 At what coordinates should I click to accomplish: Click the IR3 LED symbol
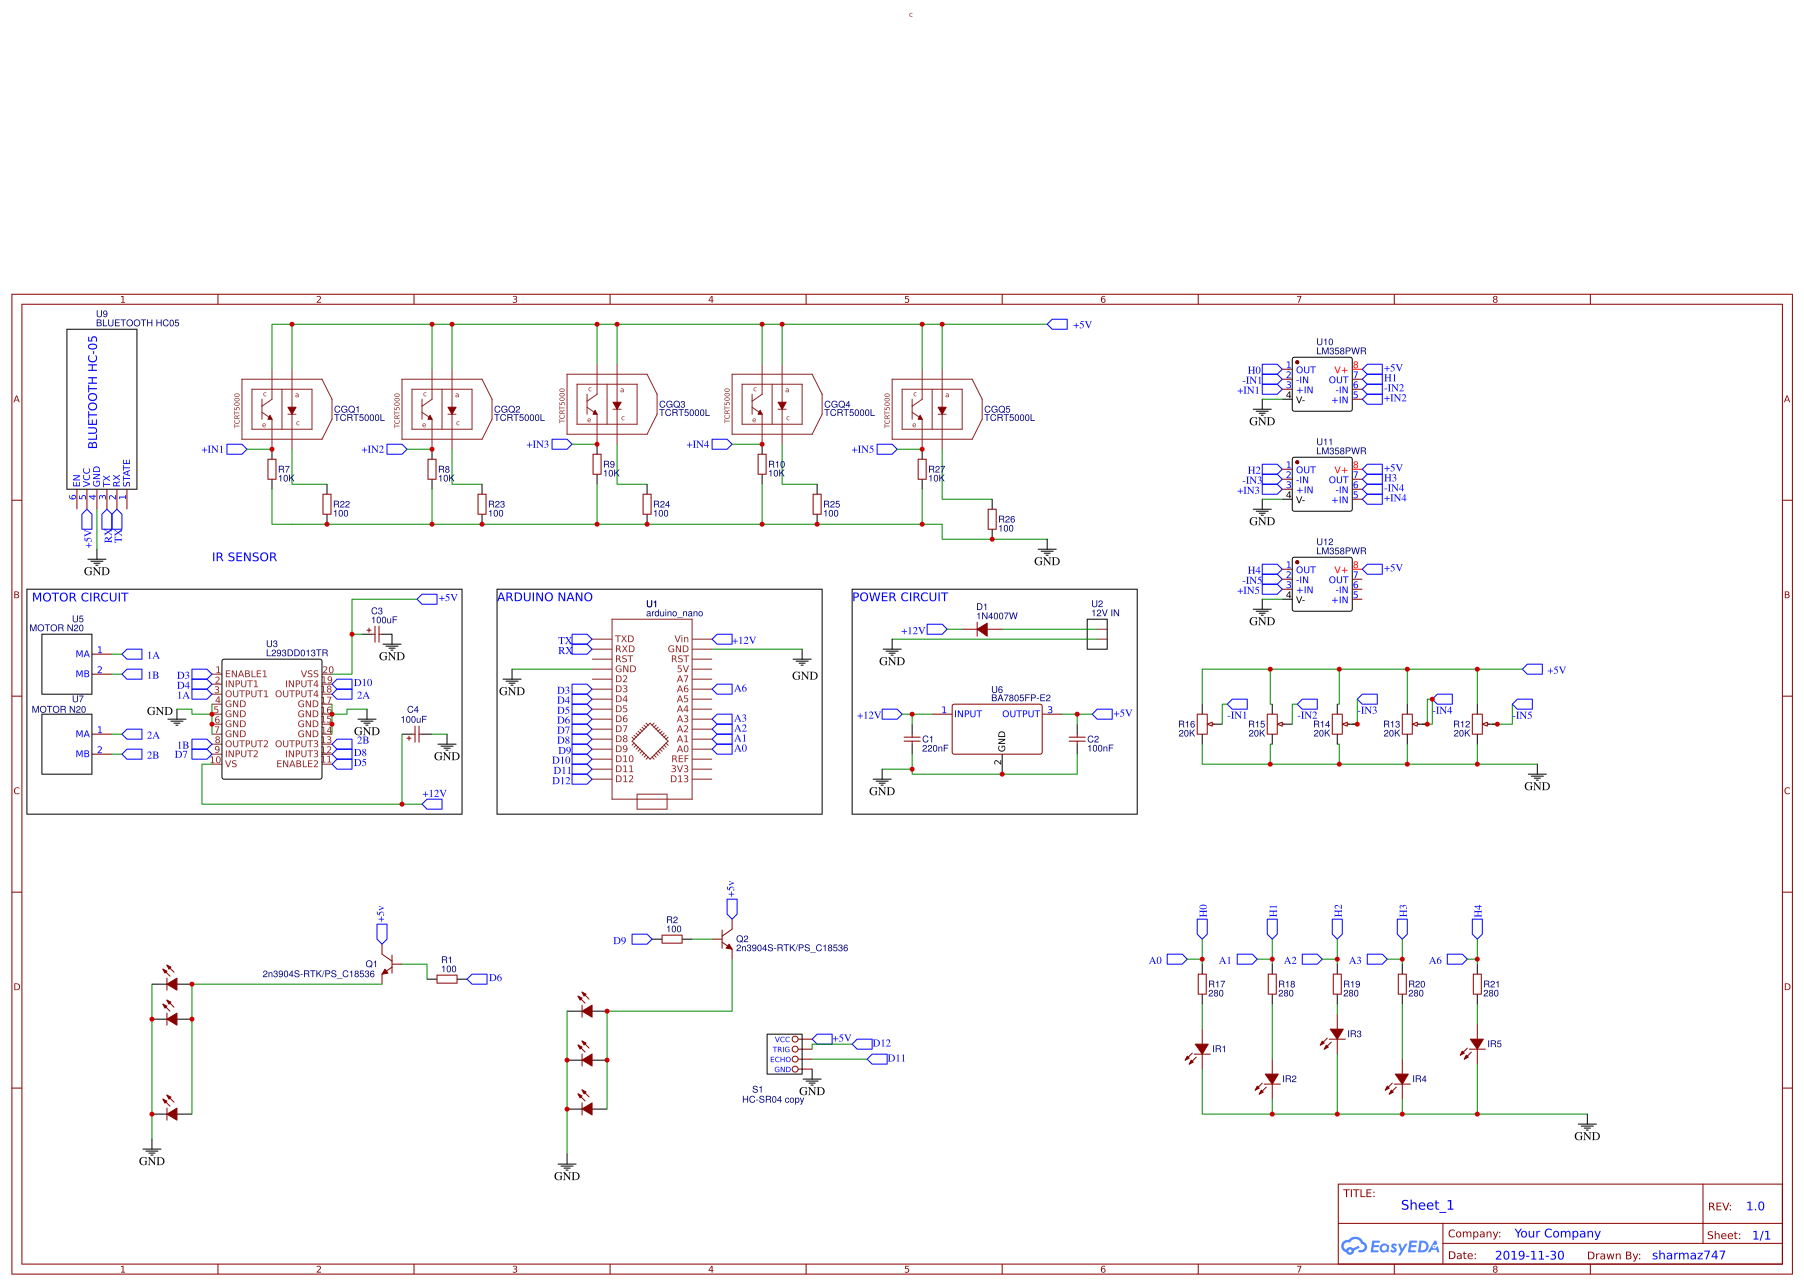[1335, 1036]
